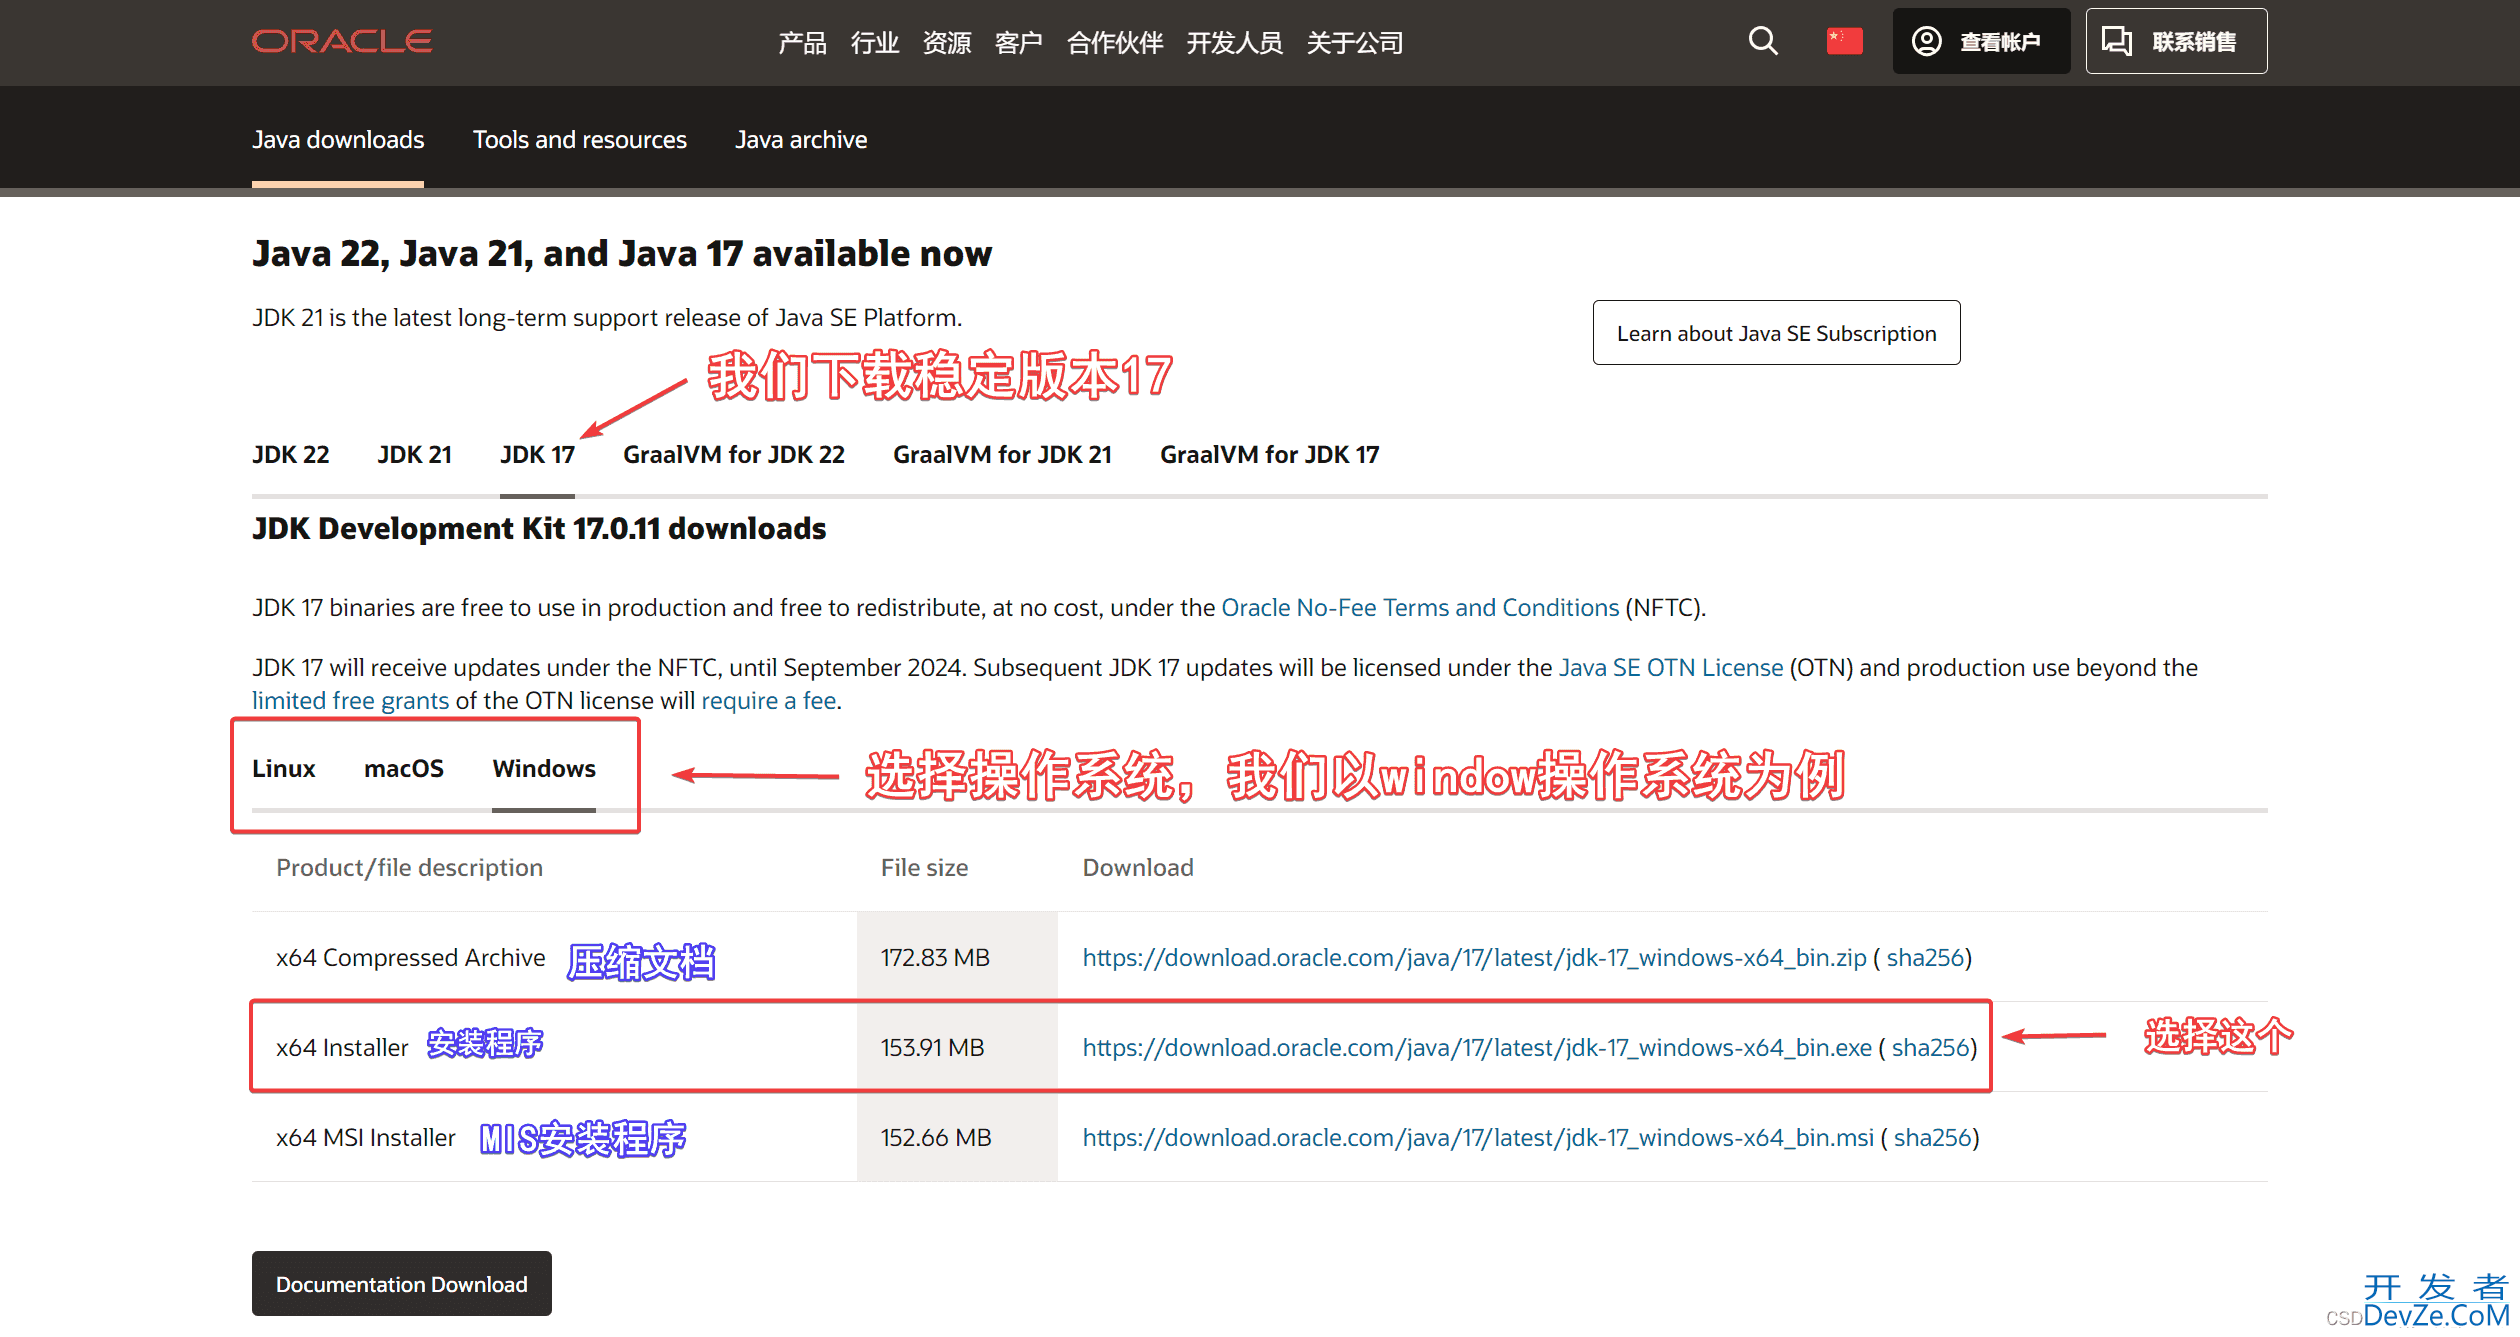Switch to the macOS tab
2520x1337 pixels.
tap(403, 769)
